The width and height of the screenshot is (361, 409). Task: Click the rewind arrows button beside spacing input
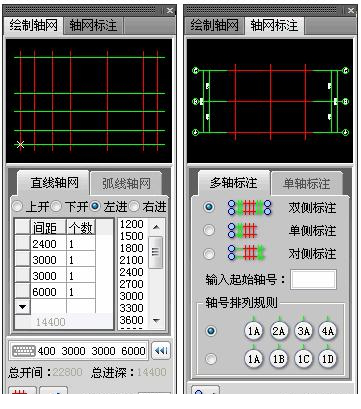click(161, 351)
